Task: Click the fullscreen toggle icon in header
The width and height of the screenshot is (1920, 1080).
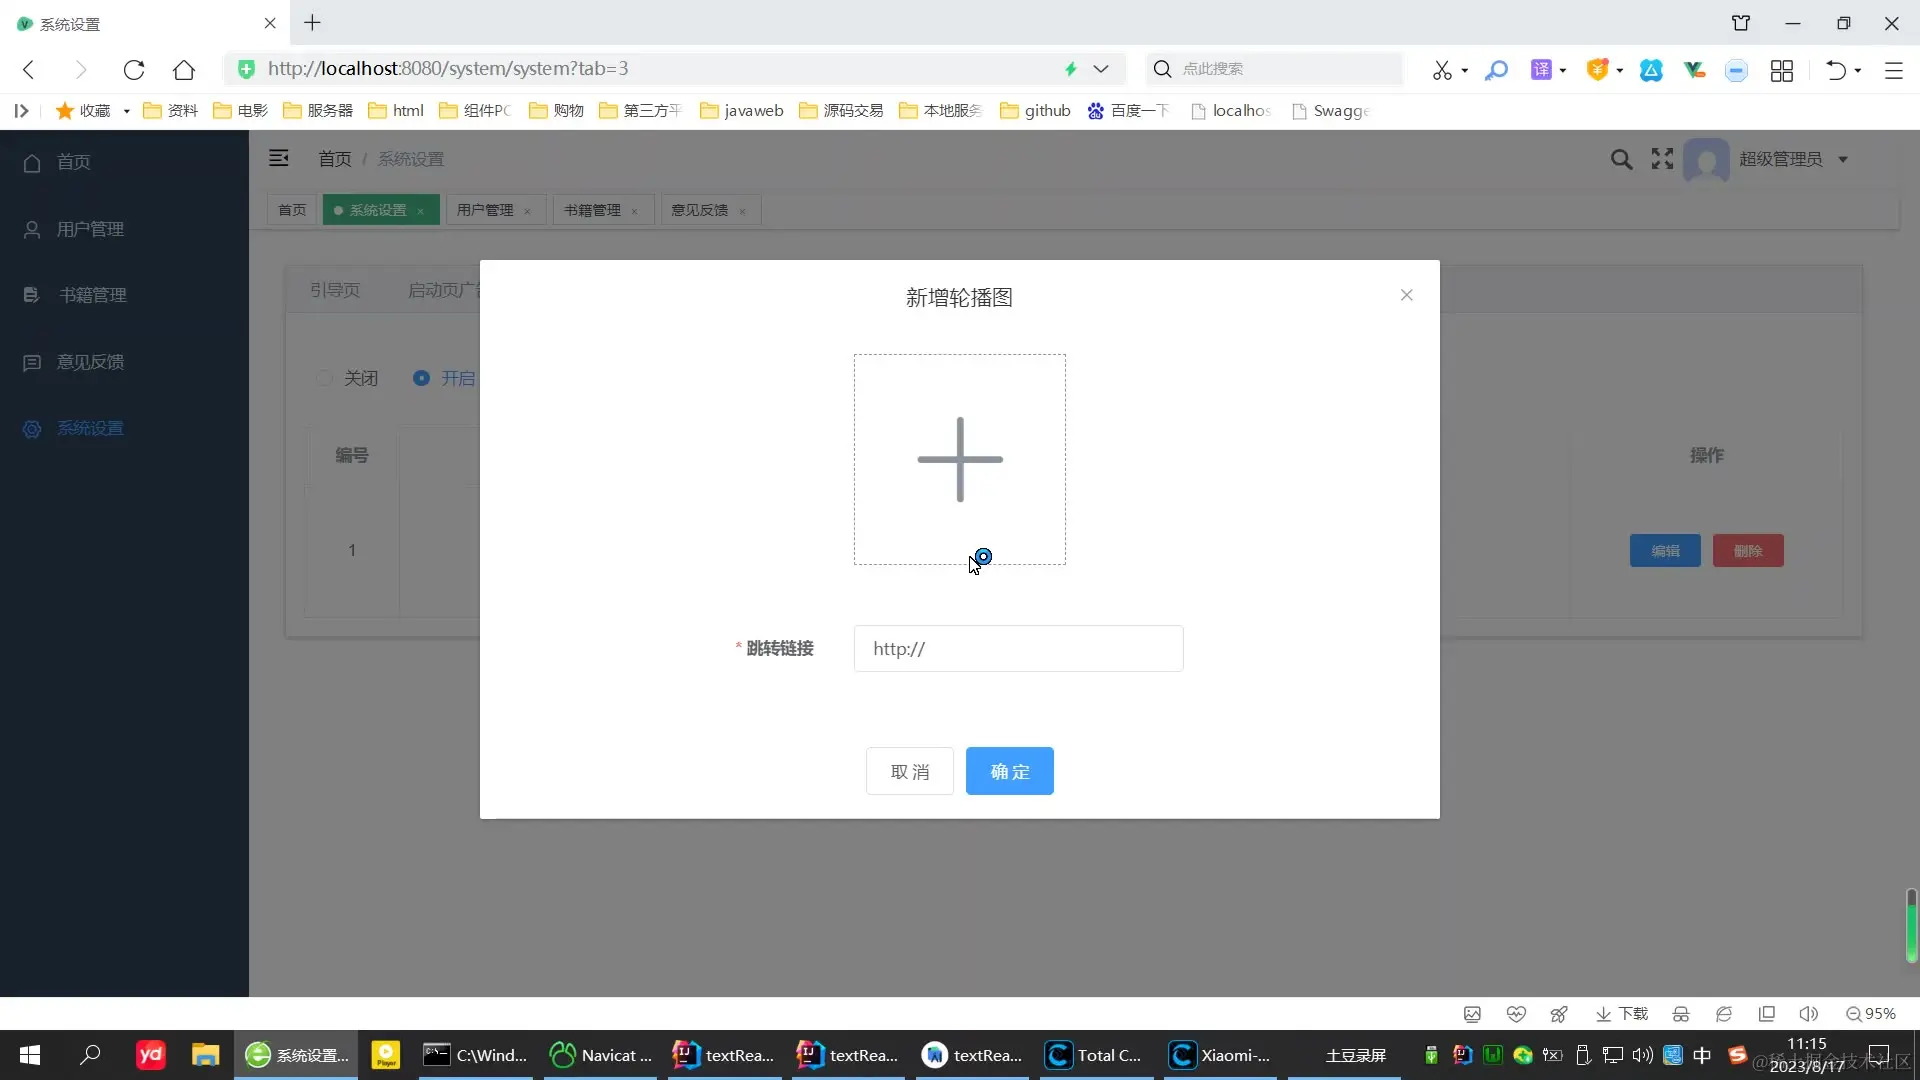Action: 1662,159
